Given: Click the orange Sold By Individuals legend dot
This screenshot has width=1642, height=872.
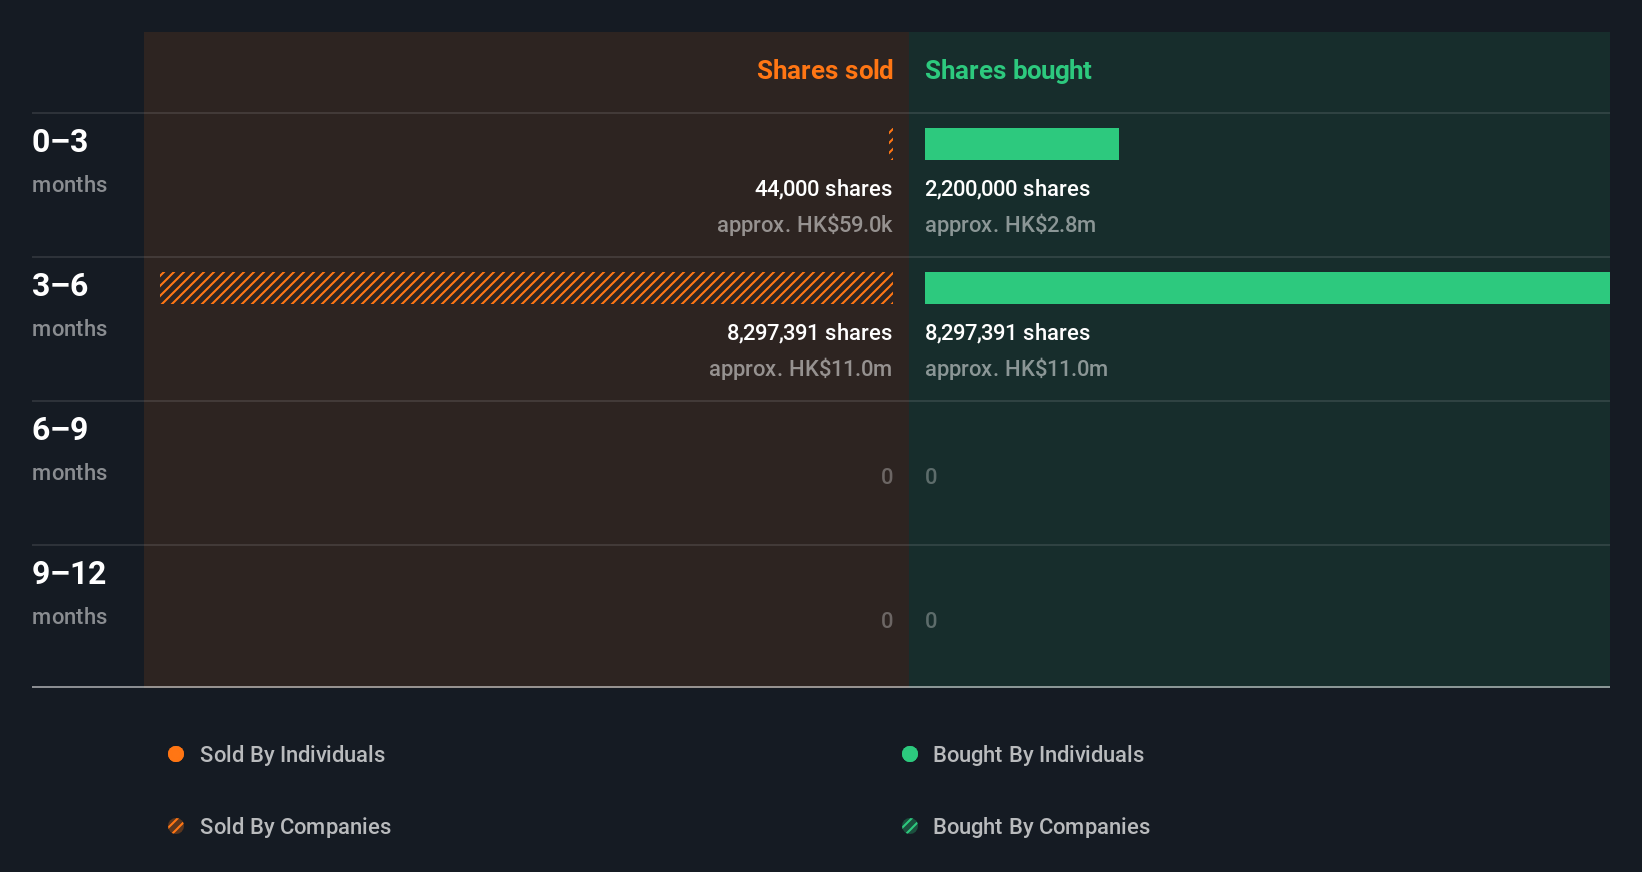Looking at the screenshot, I should 176,754.
